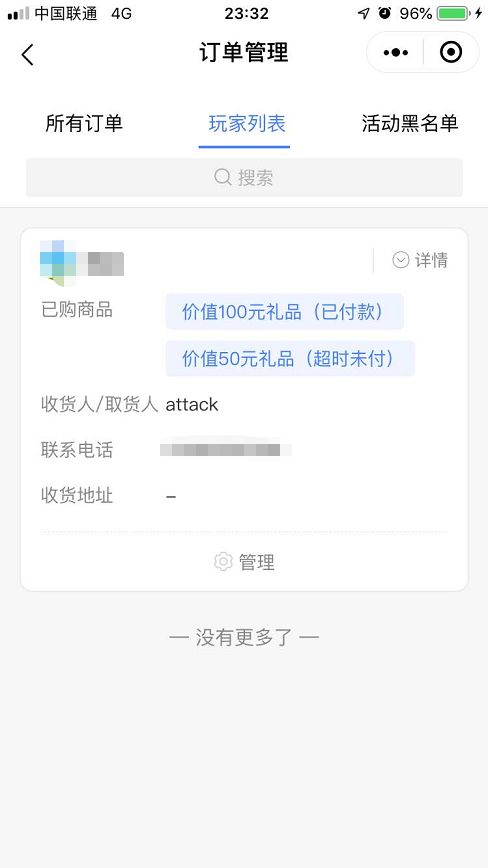Viewport: 488px width, 868px height.
Task: Tap the circular close mini program icon
Action: [451, 52]
